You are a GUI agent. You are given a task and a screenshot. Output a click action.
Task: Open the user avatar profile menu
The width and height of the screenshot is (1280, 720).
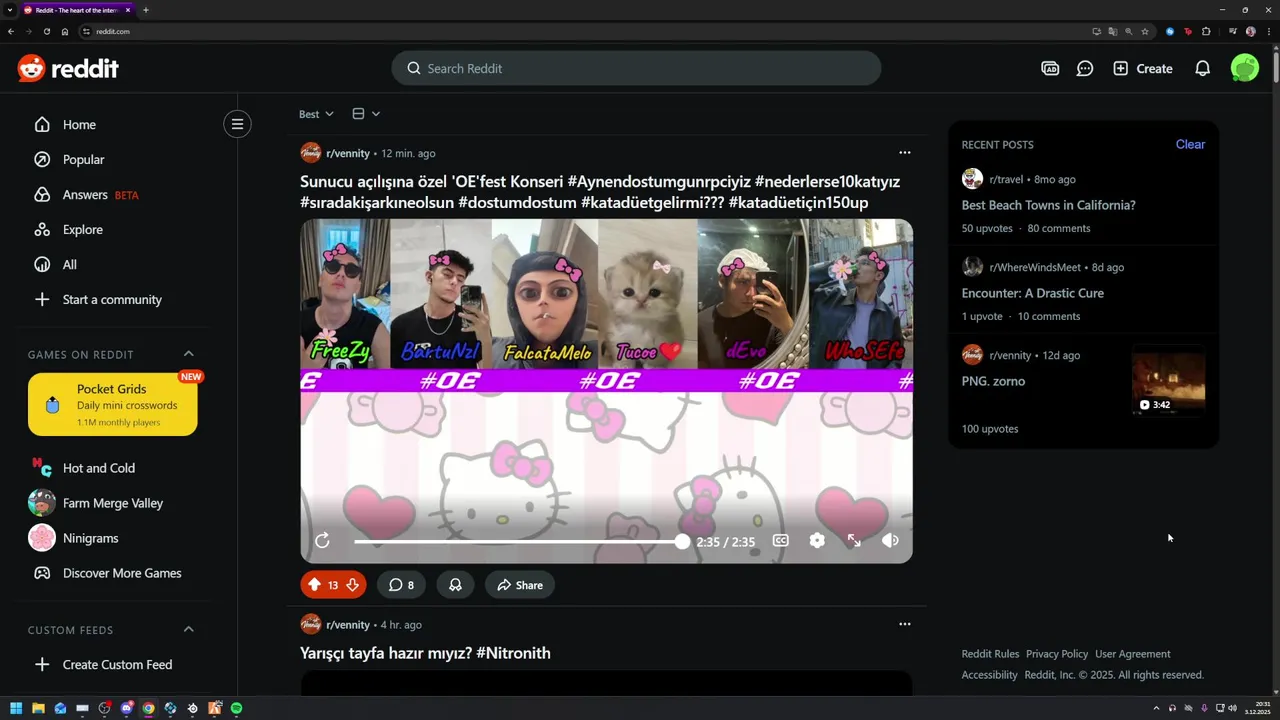point(1245,68)
